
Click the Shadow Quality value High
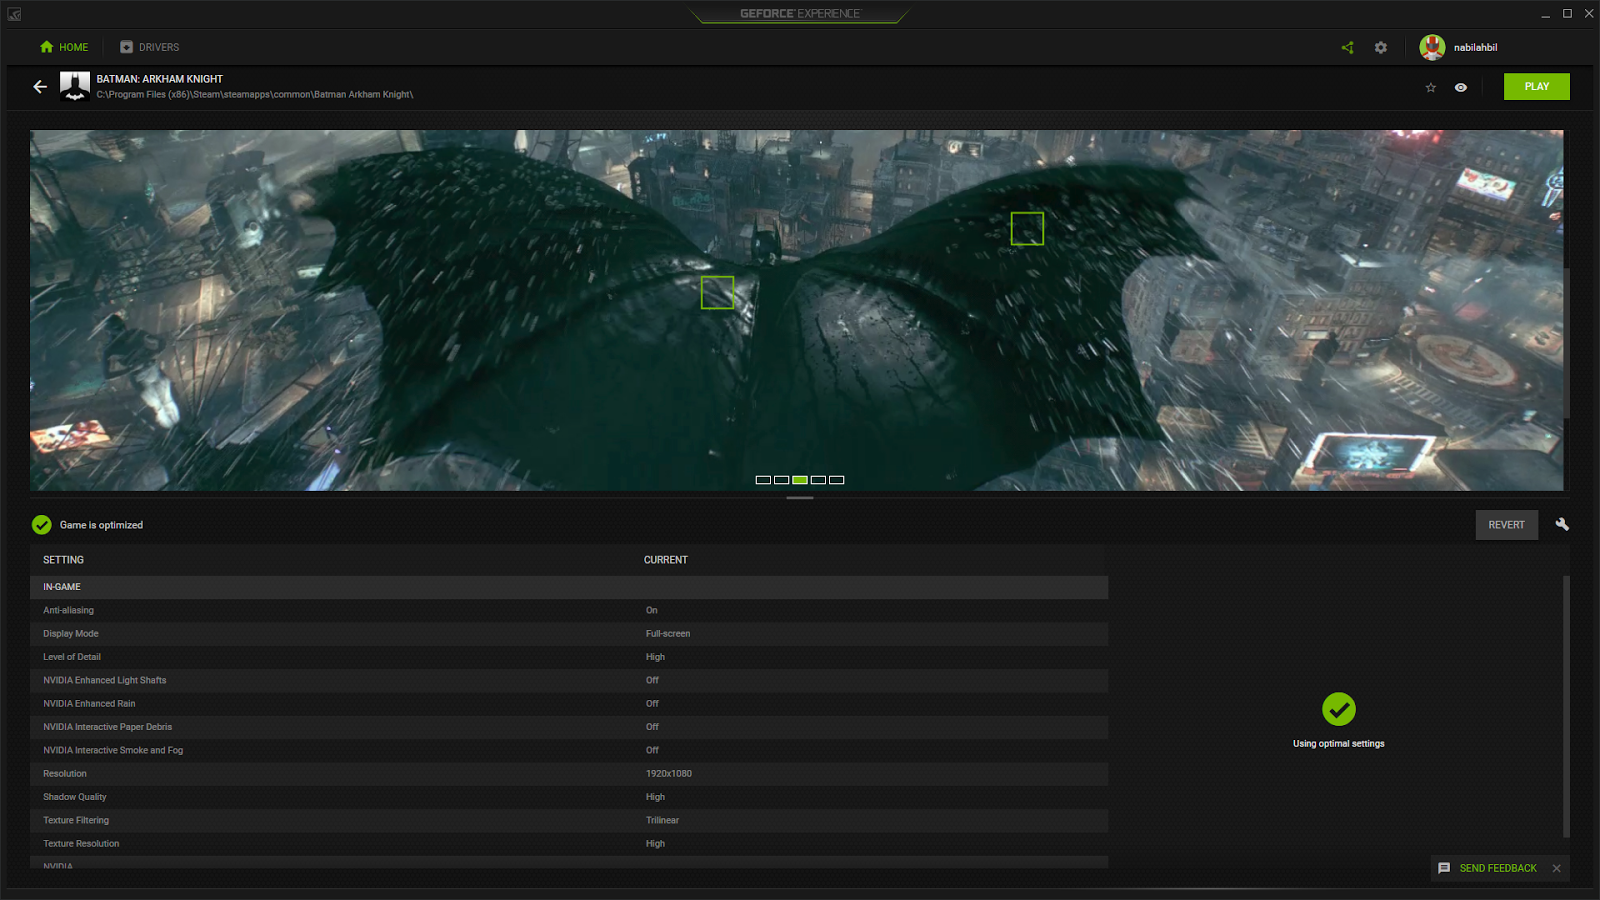tap(655, 797)
